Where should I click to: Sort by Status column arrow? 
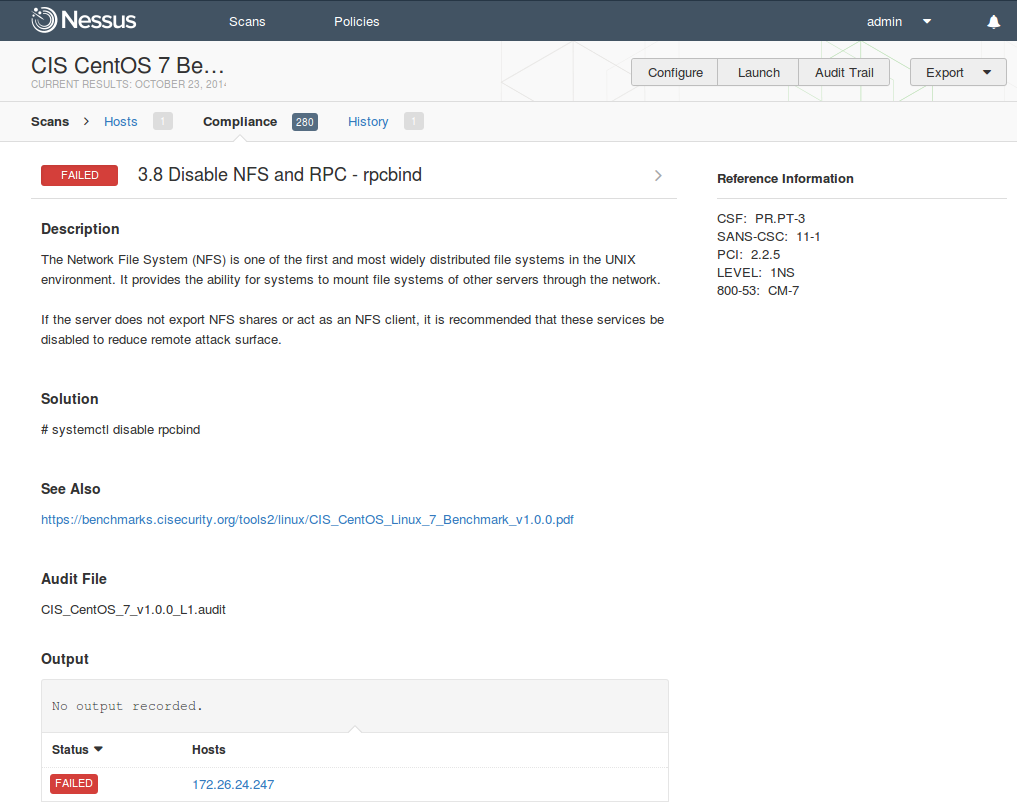pos(99,750)
